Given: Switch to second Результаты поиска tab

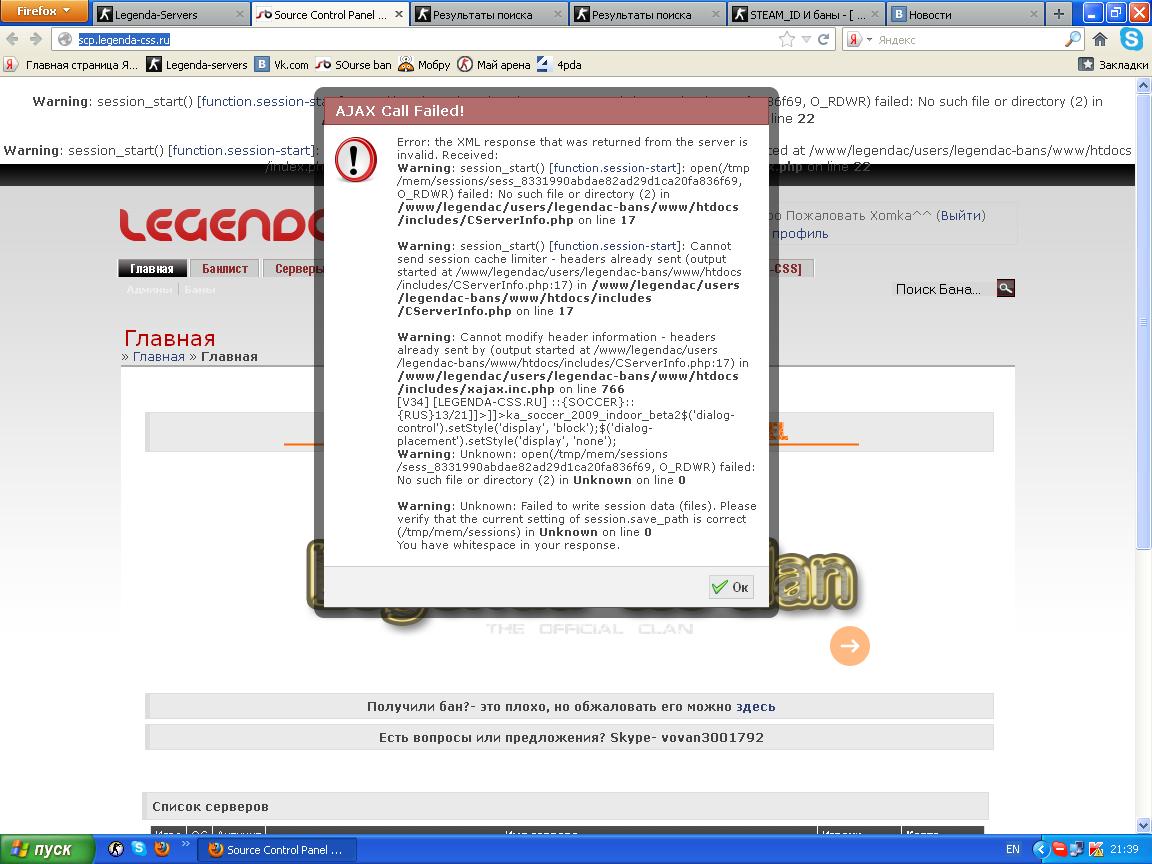Looking at the screenshot, I should [648, 14].
